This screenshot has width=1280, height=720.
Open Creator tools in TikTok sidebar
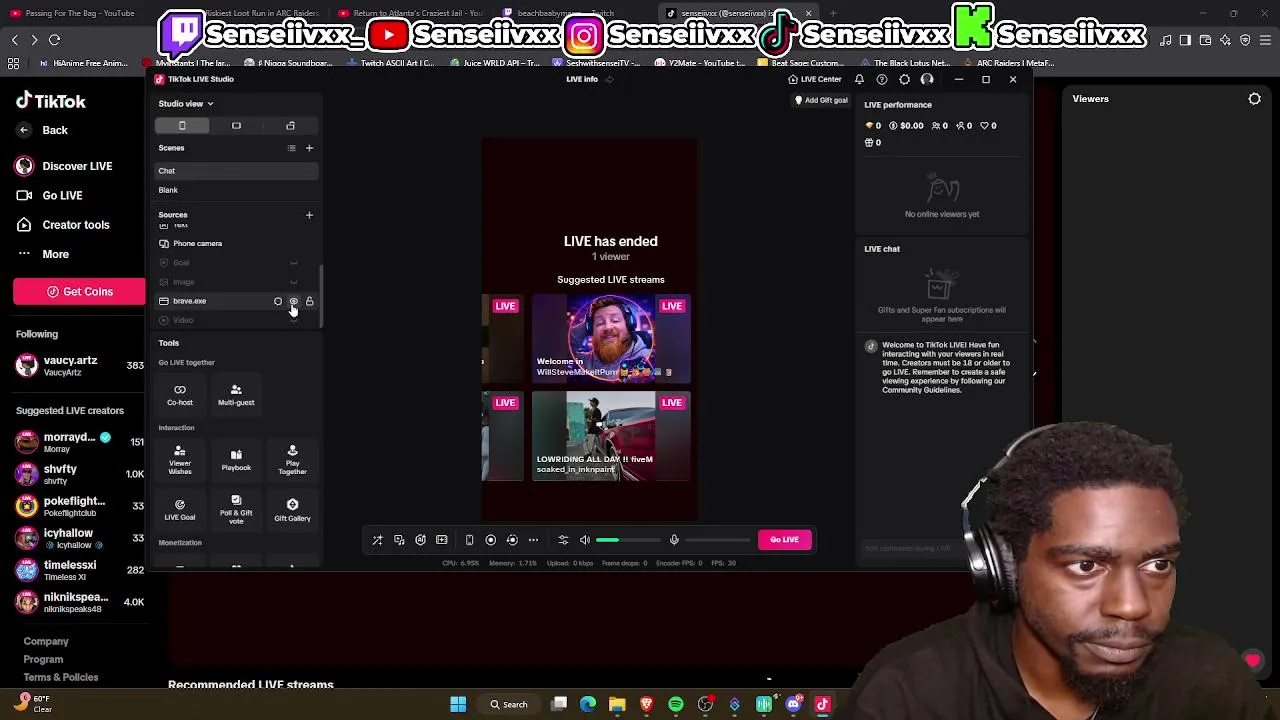click(x=63, y=225)
